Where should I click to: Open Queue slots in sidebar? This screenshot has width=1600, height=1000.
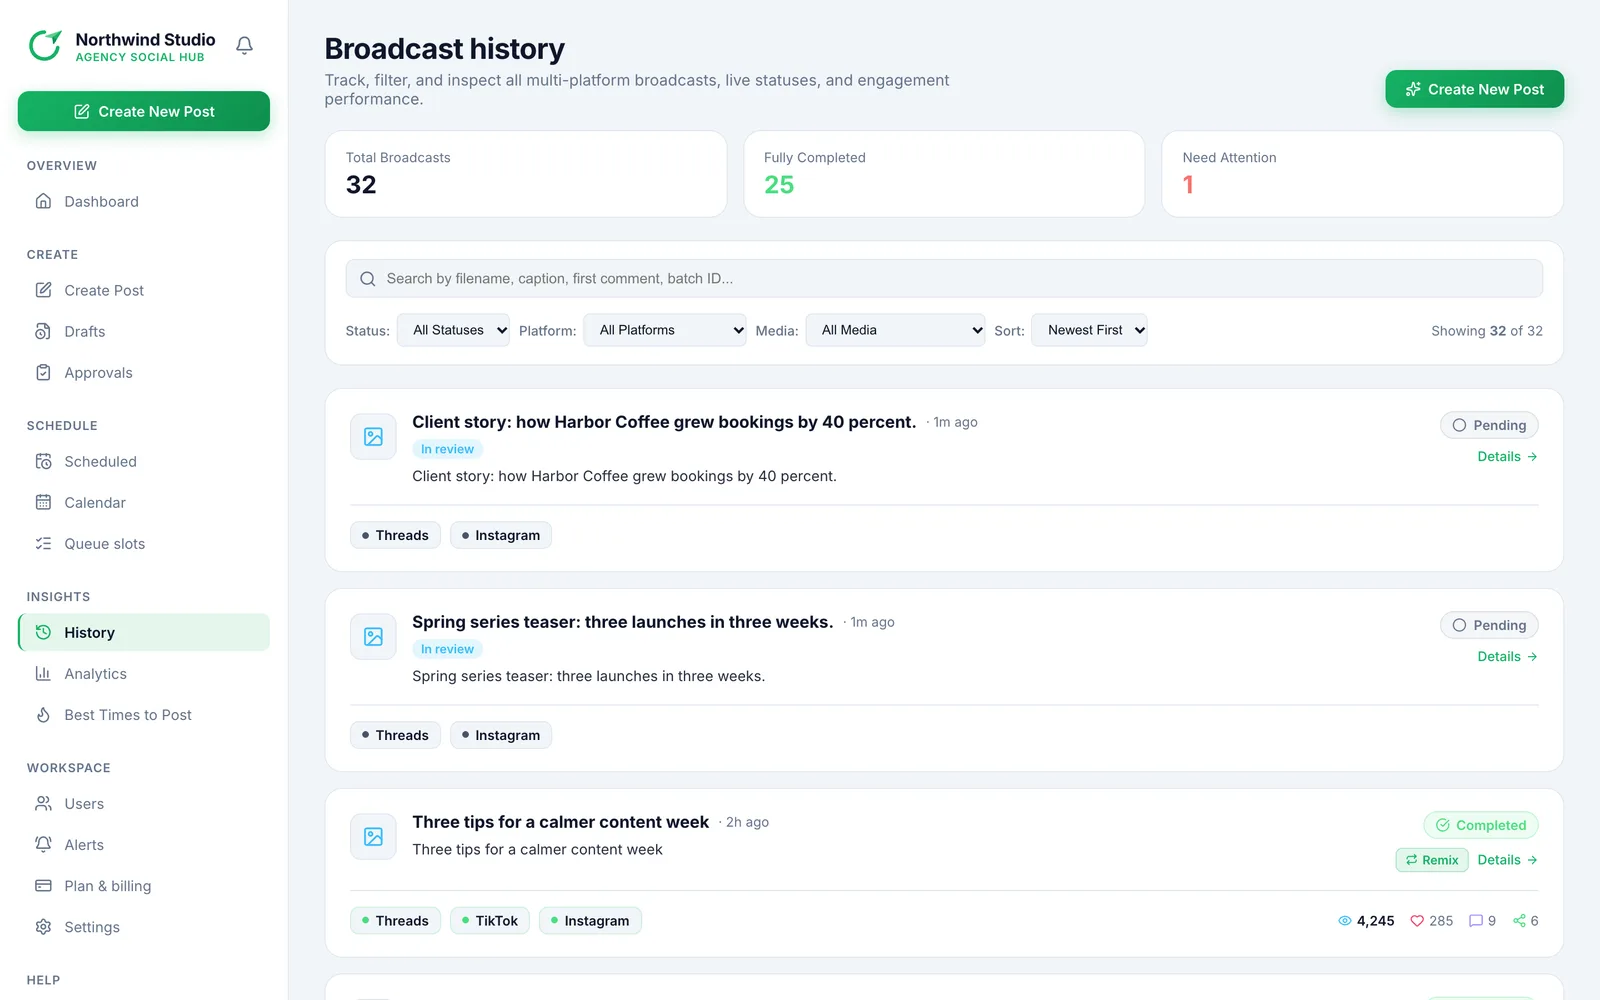(x=144, y=543)
